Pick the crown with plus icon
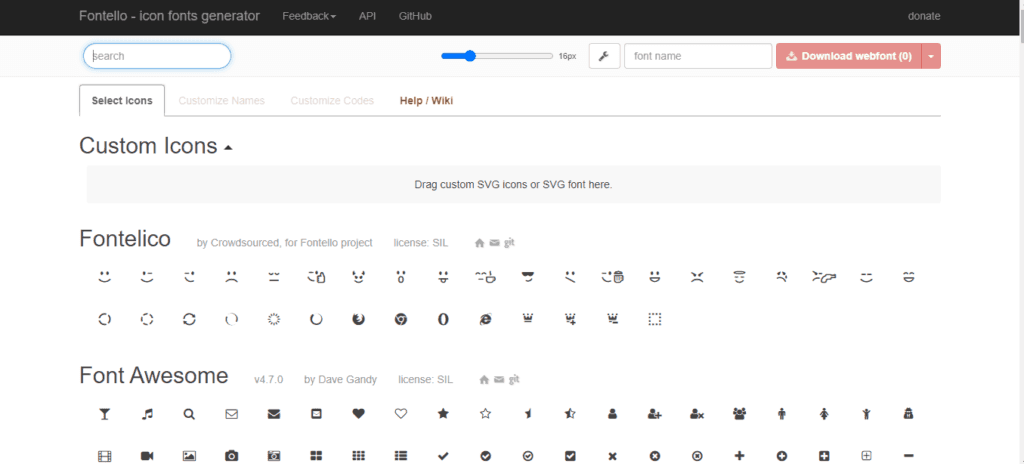This screenshot has width=1024, height=464. pos(570,319)
